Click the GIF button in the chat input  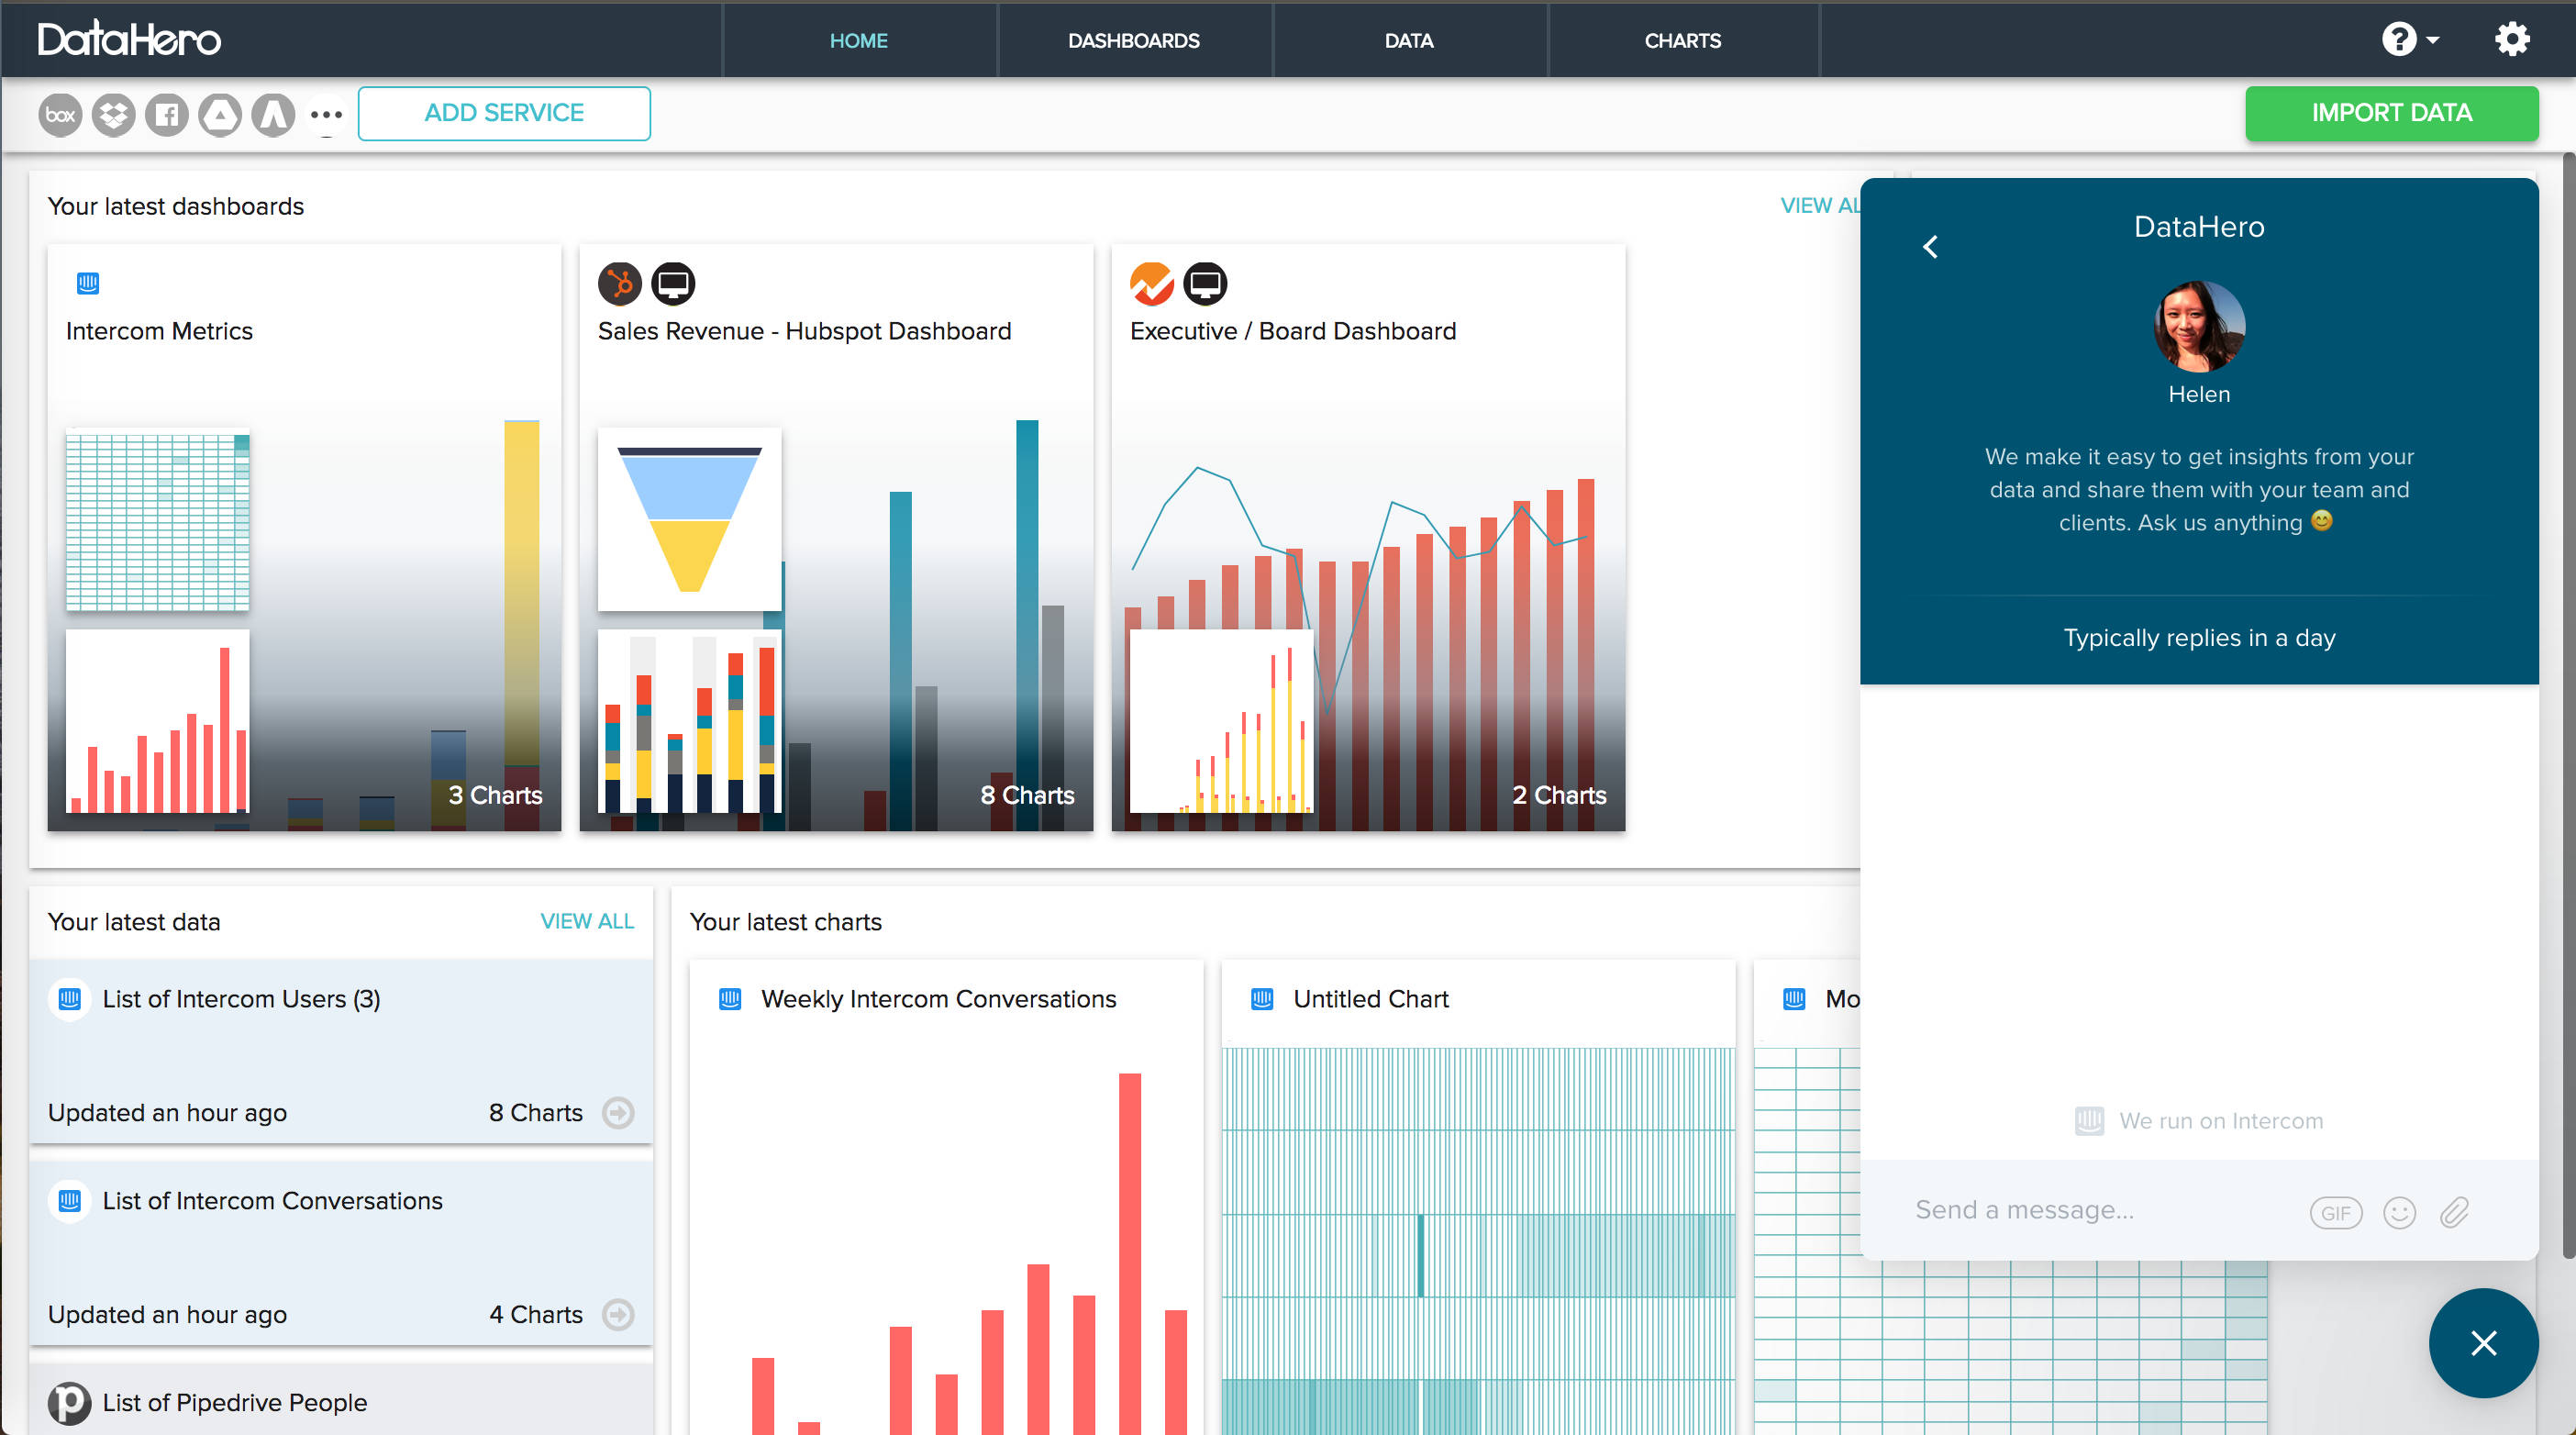tap(2335, 1211)
